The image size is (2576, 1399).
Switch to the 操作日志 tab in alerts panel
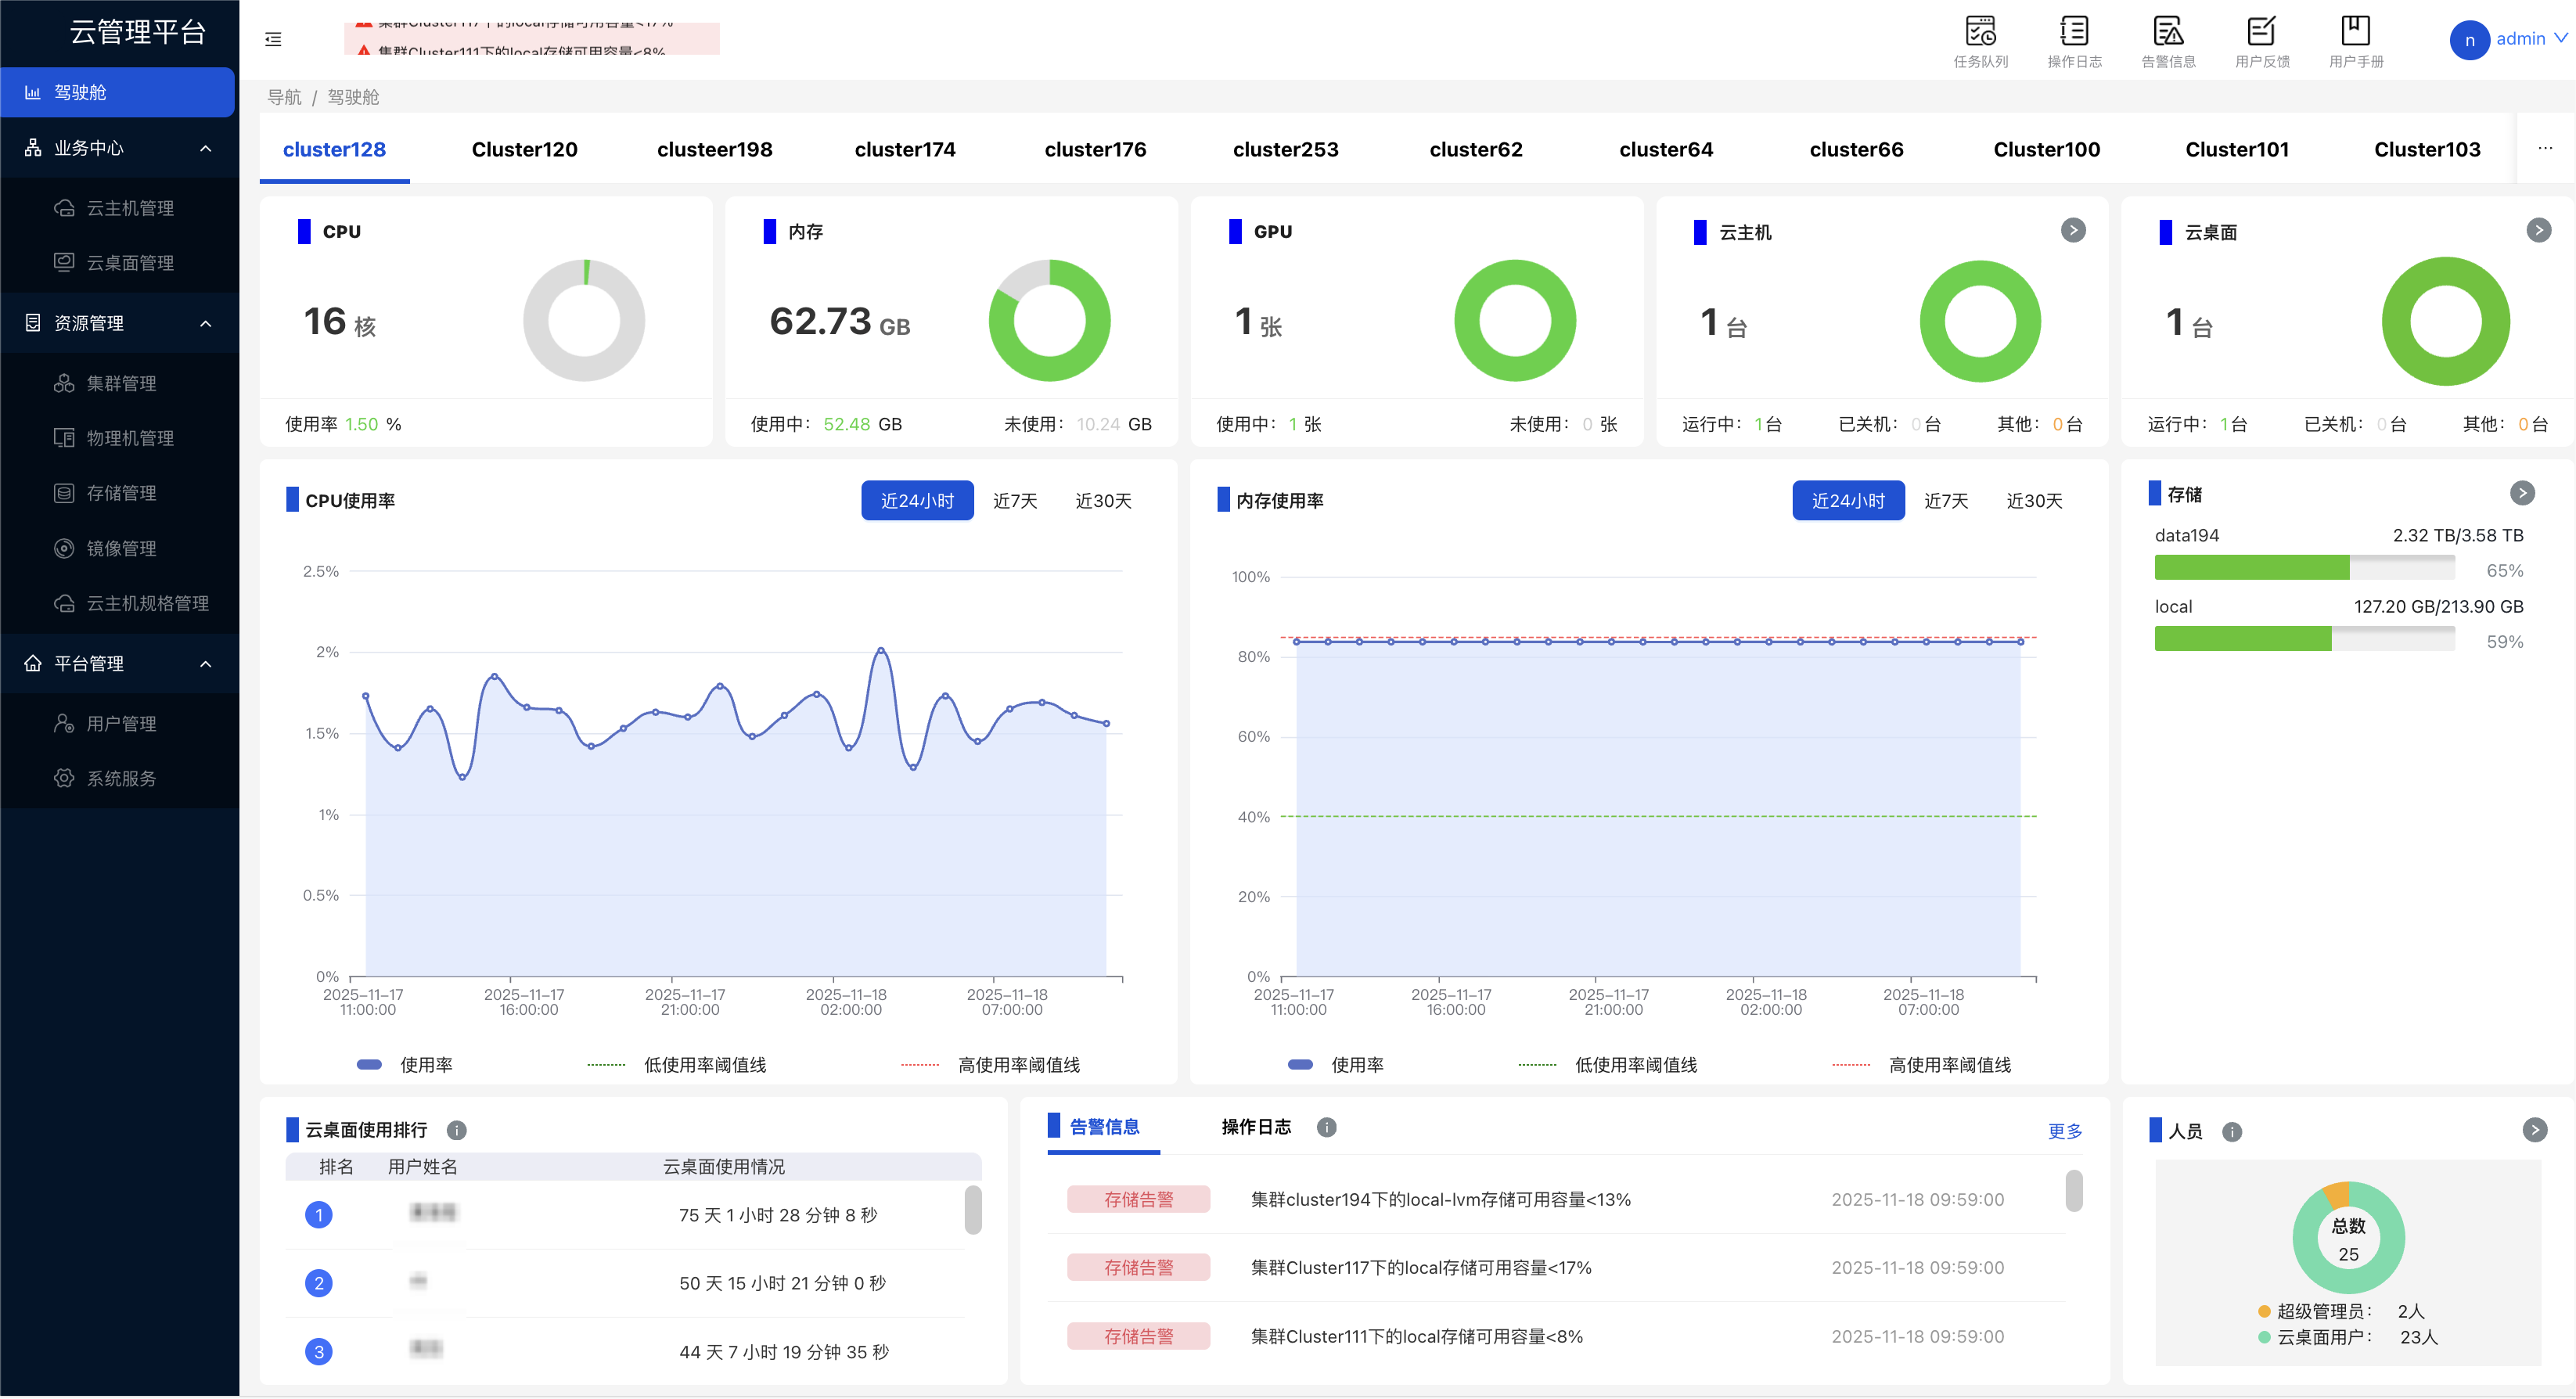click(x=1255, y=1127)
